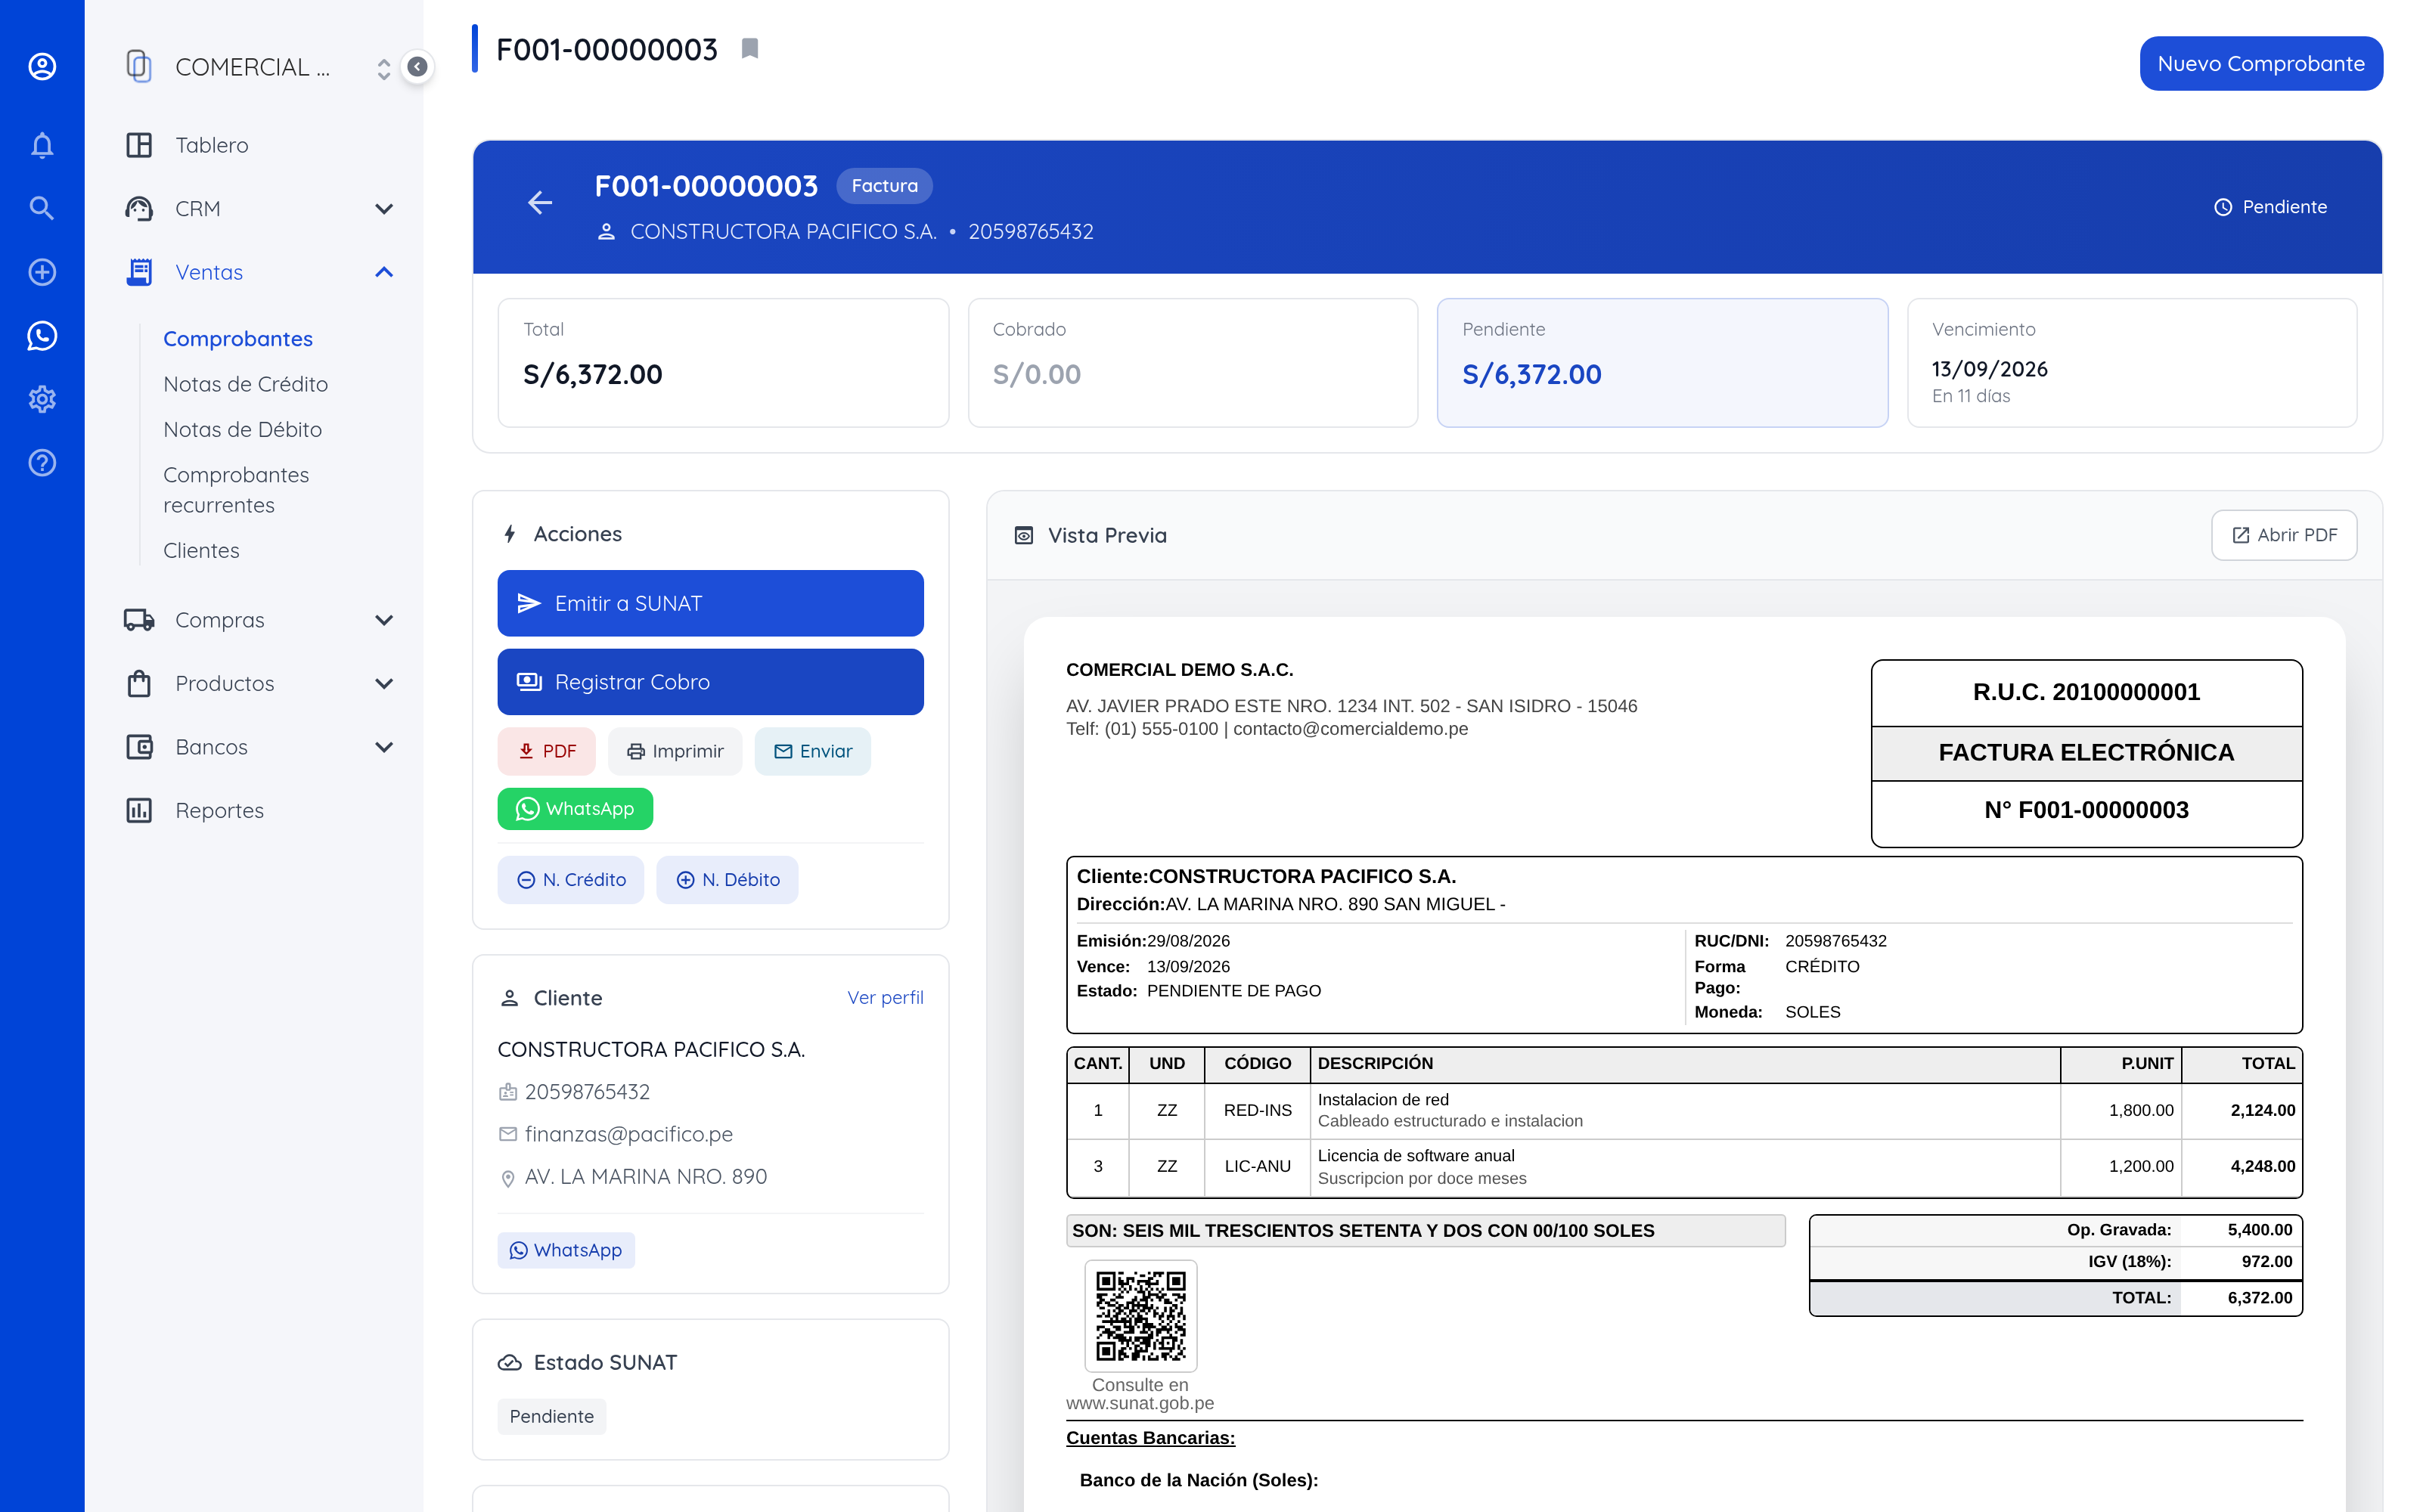The width and height of the screenshot is (2420, 1512).
Task: Click Registrar Cobro button
Action: coord(710,682)
